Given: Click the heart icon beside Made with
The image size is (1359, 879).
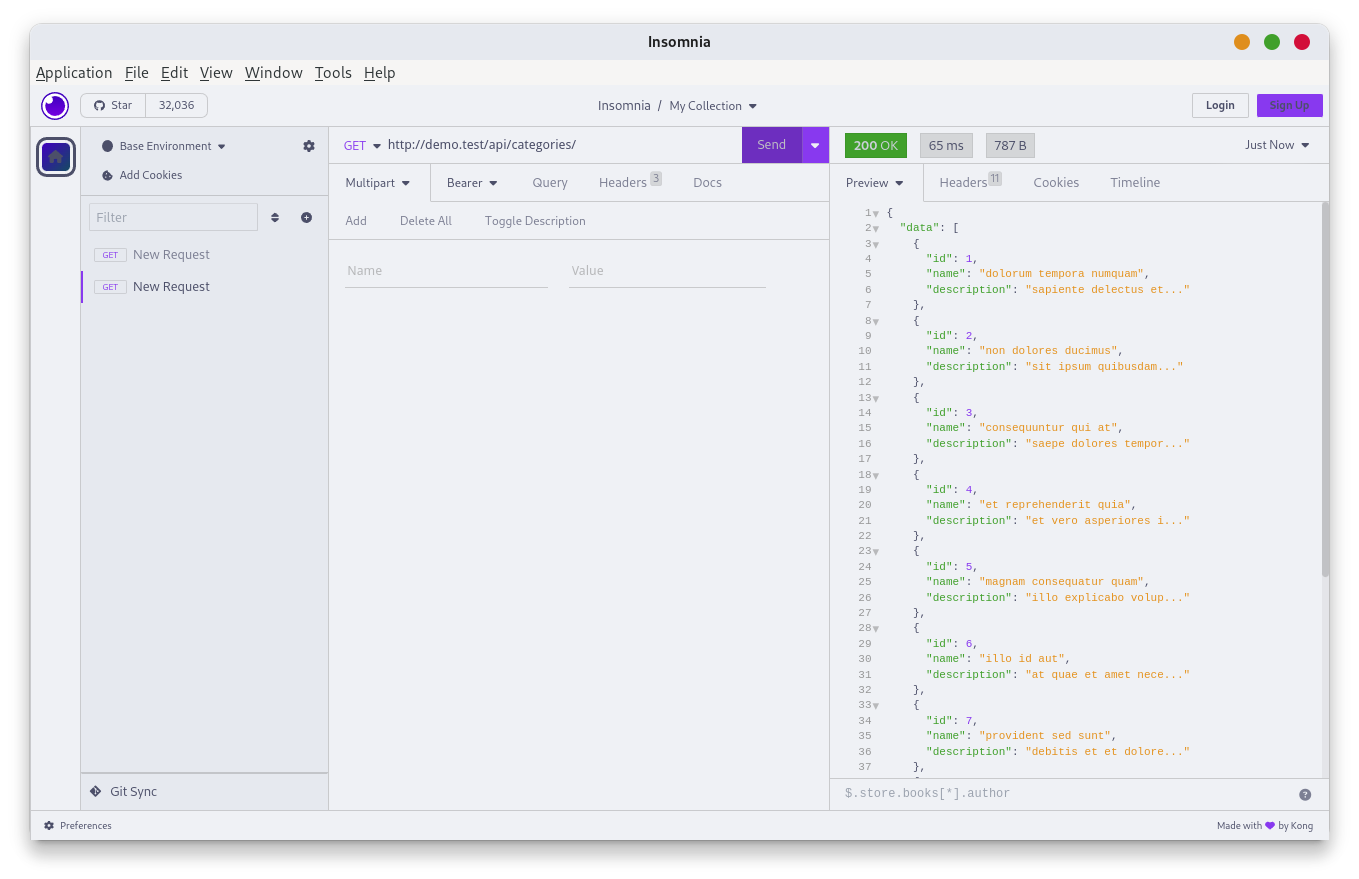Looking at the screenshot, I should pyautogui.click(x=1270, y=825).
